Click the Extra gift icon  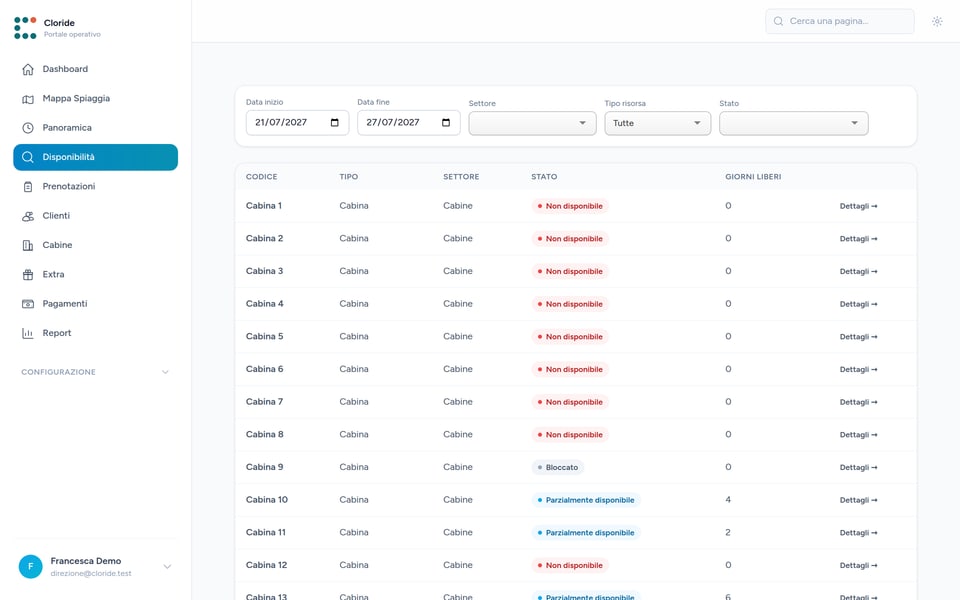click(28, 275)
